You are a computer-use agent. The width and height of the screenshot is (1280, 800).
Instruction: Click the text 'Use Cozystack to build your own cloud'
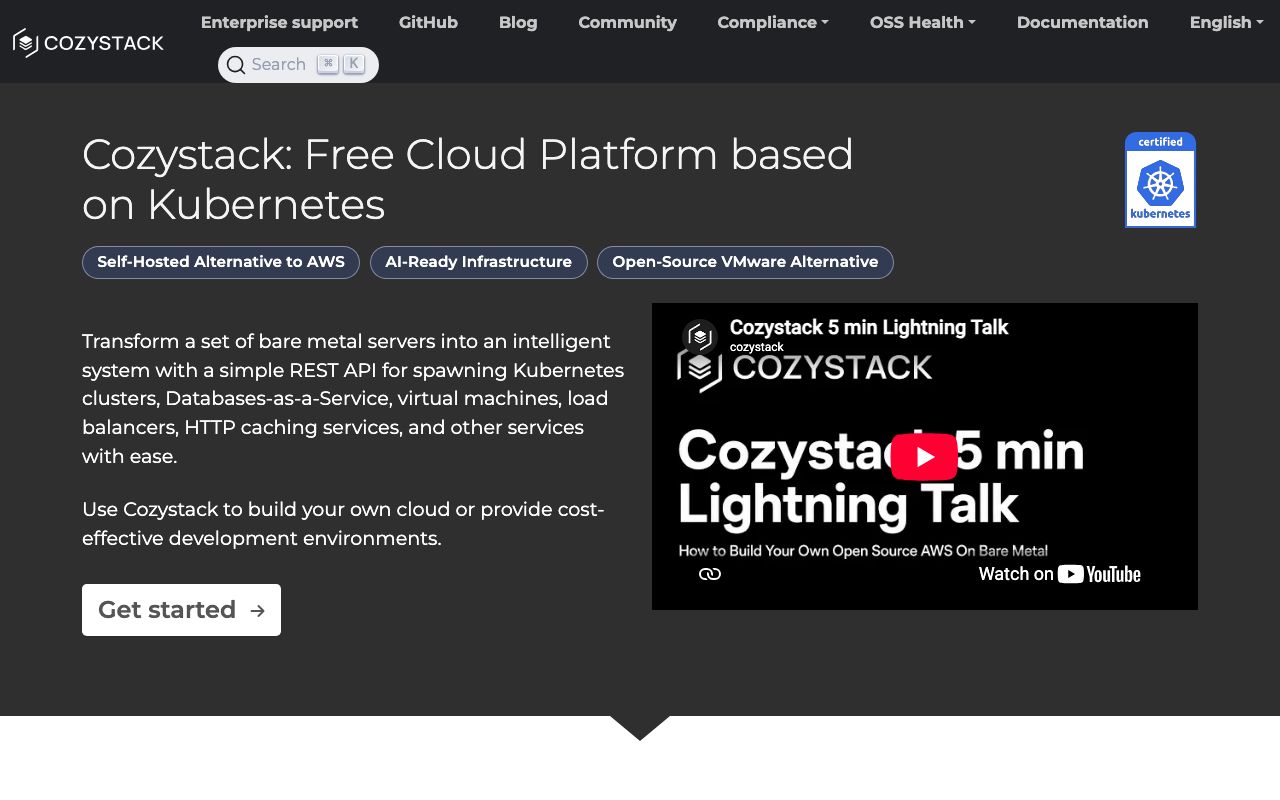coord(343,524)
